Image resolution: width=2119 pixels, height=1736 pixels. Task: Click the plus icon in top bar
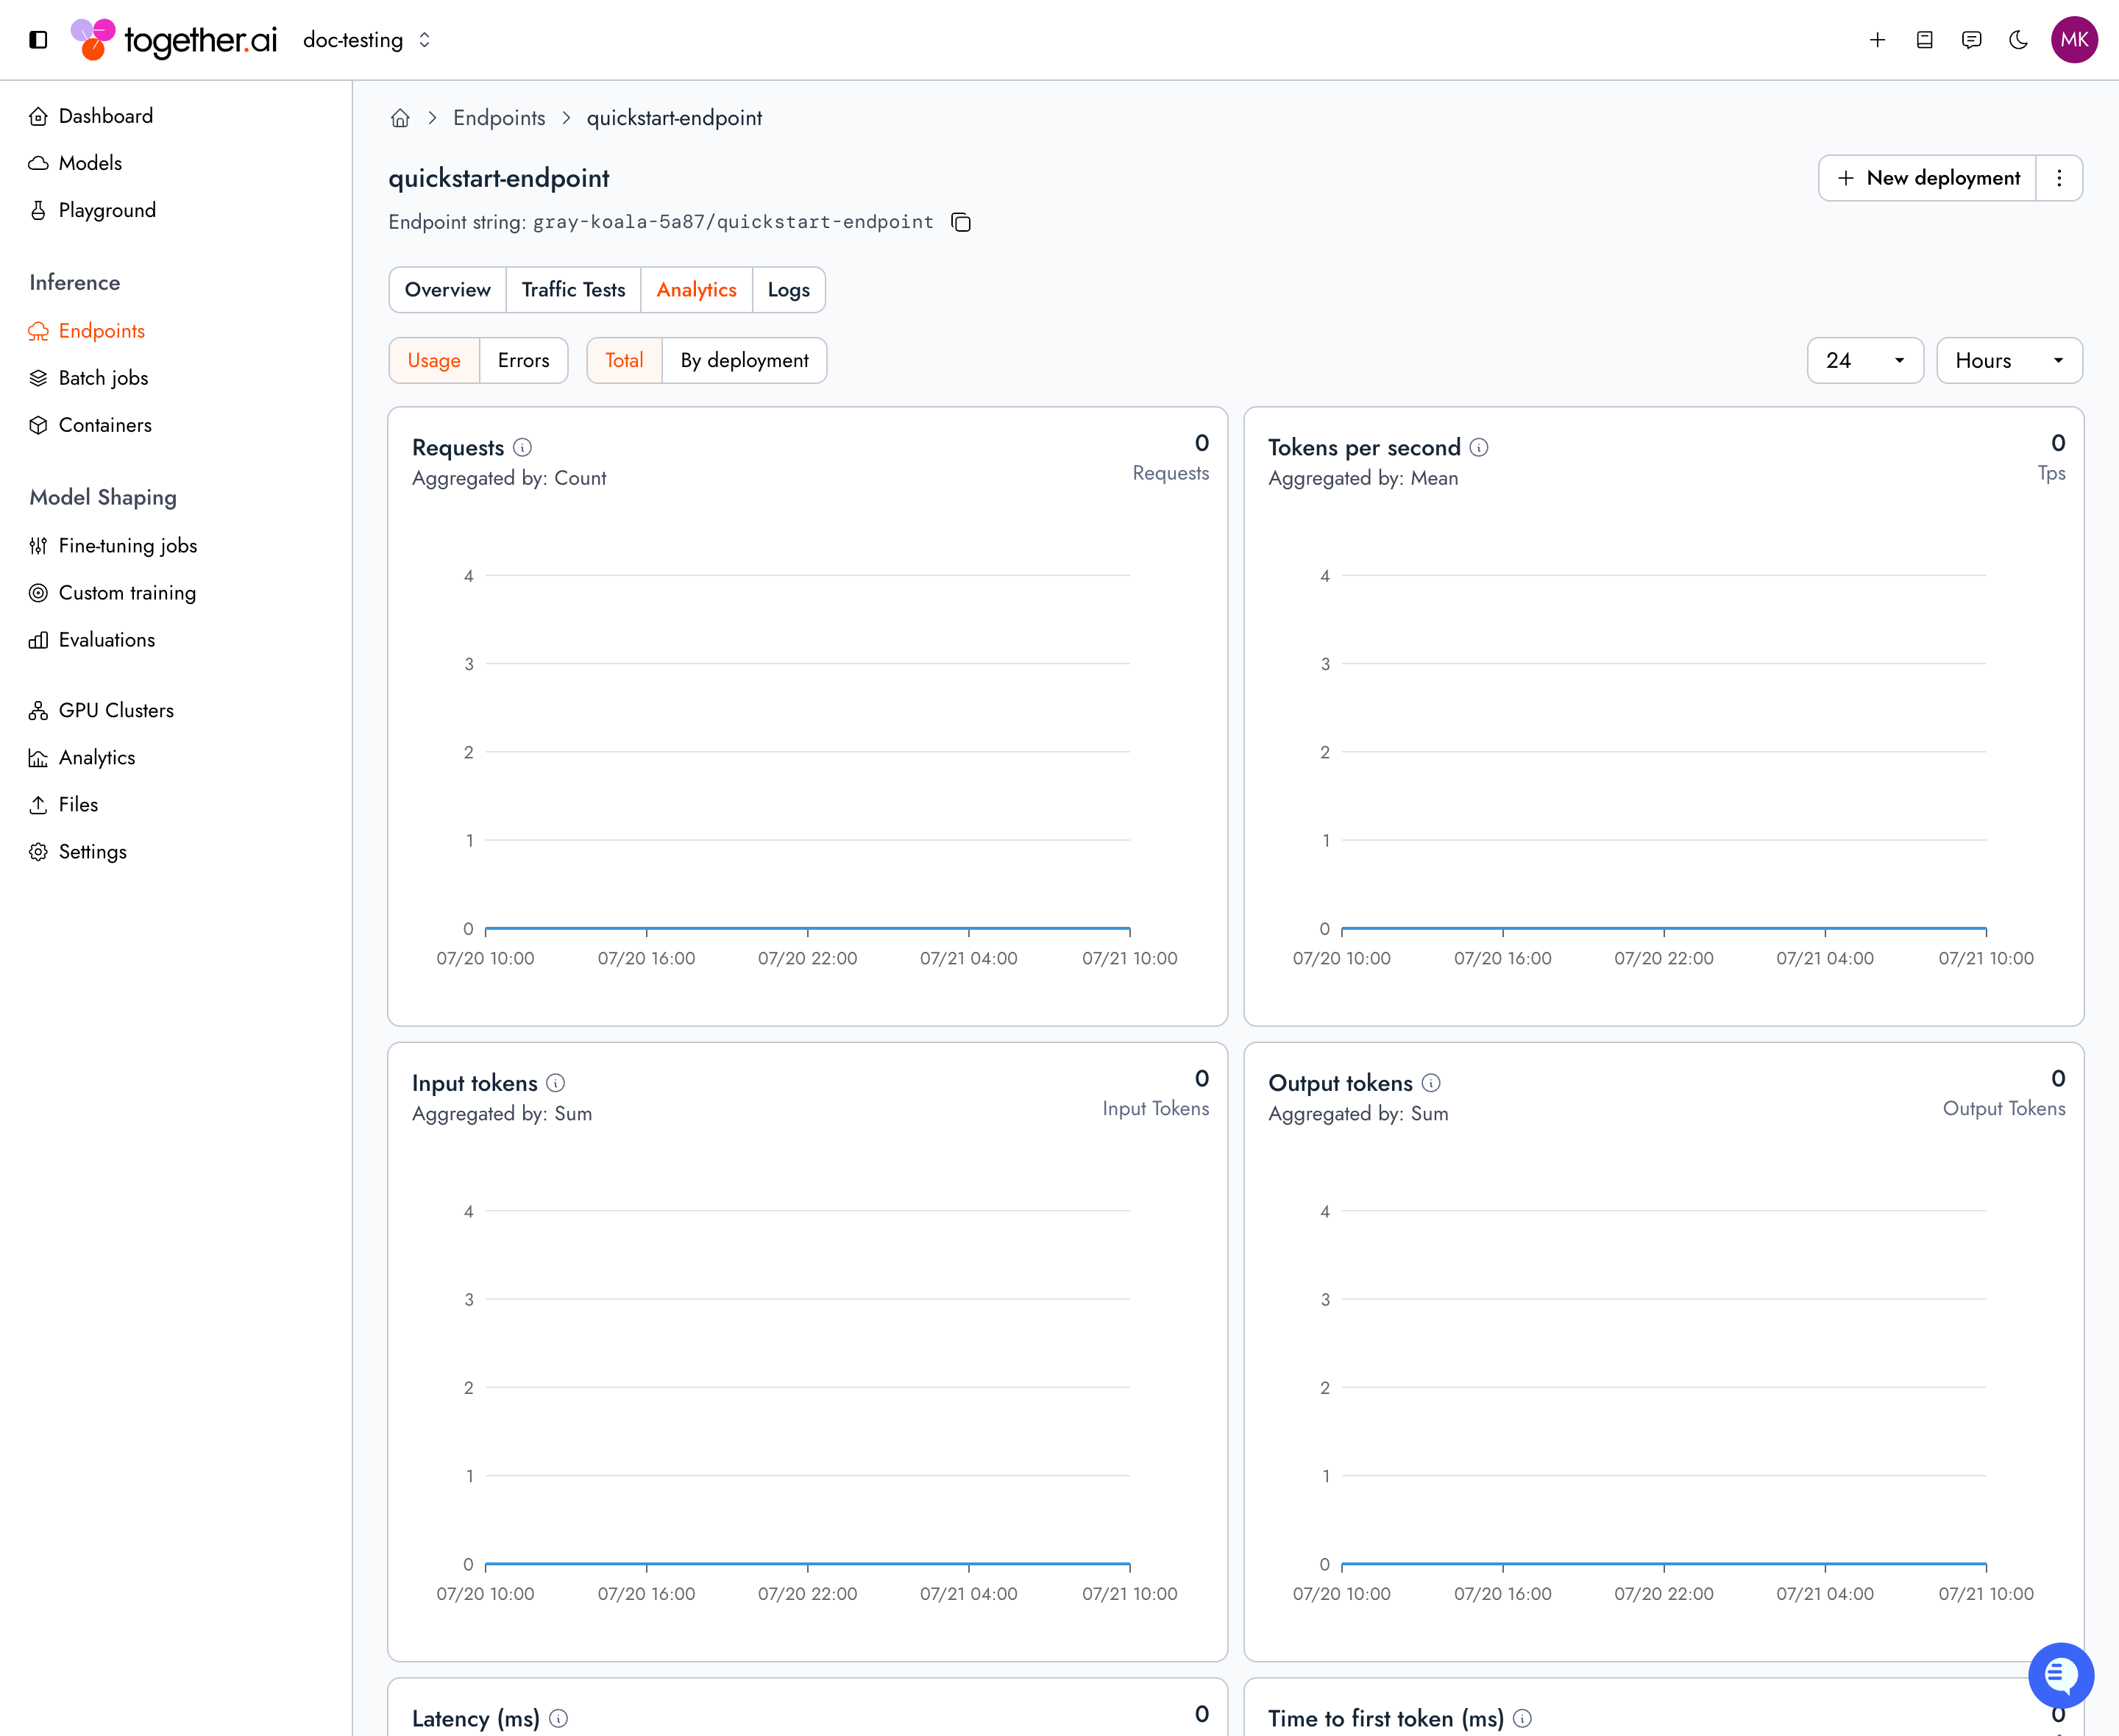1877,40
